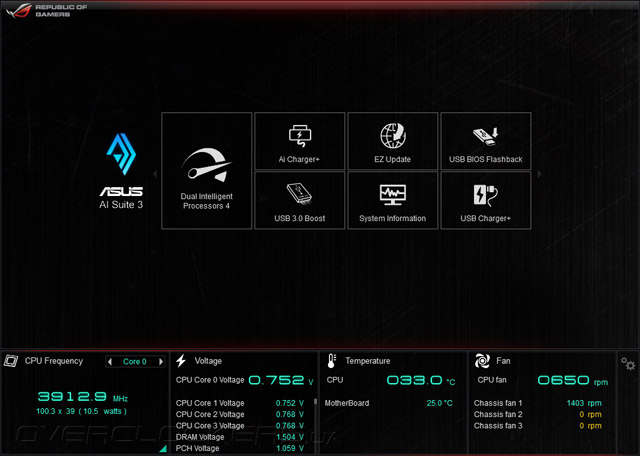This screenshot has height=456, width=640.
Task: Click the Fan panel title
Action: 503,361
